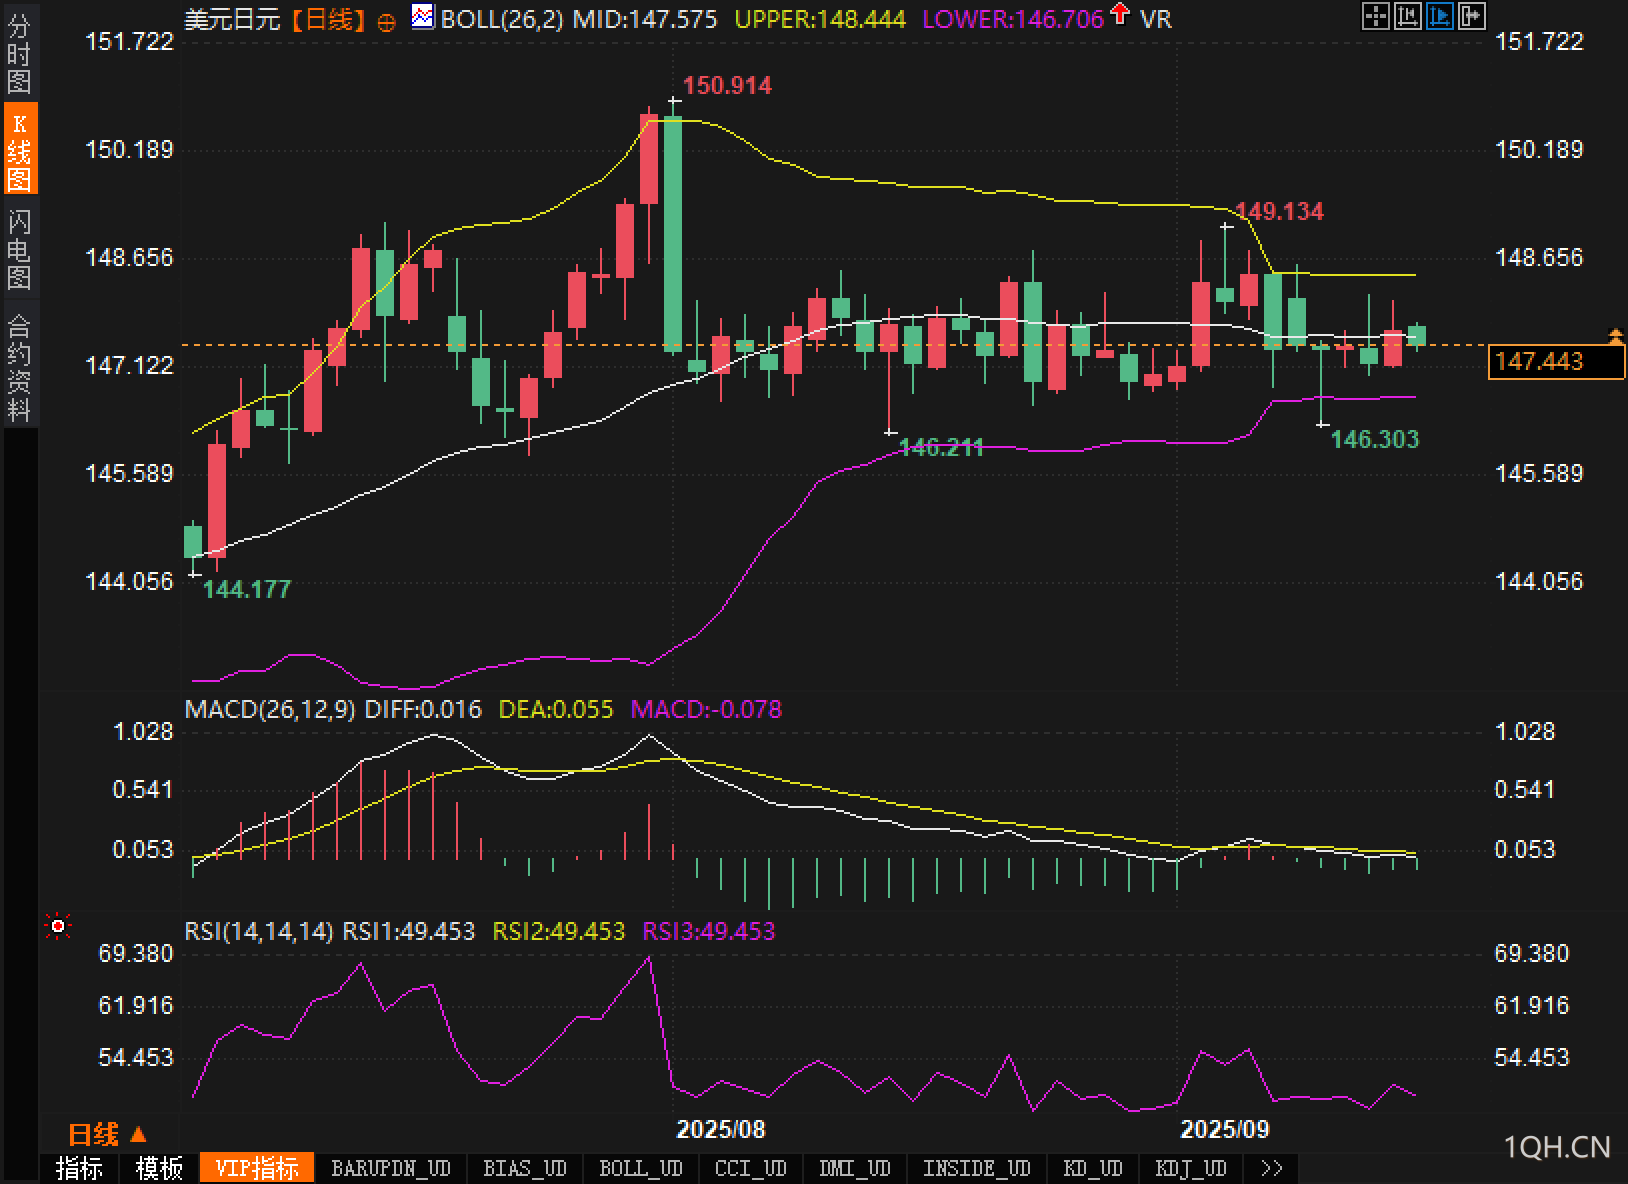This screenshot has height=1184, width=1628.
Task: Switch to the 指标 tab
Action: 79,1168
